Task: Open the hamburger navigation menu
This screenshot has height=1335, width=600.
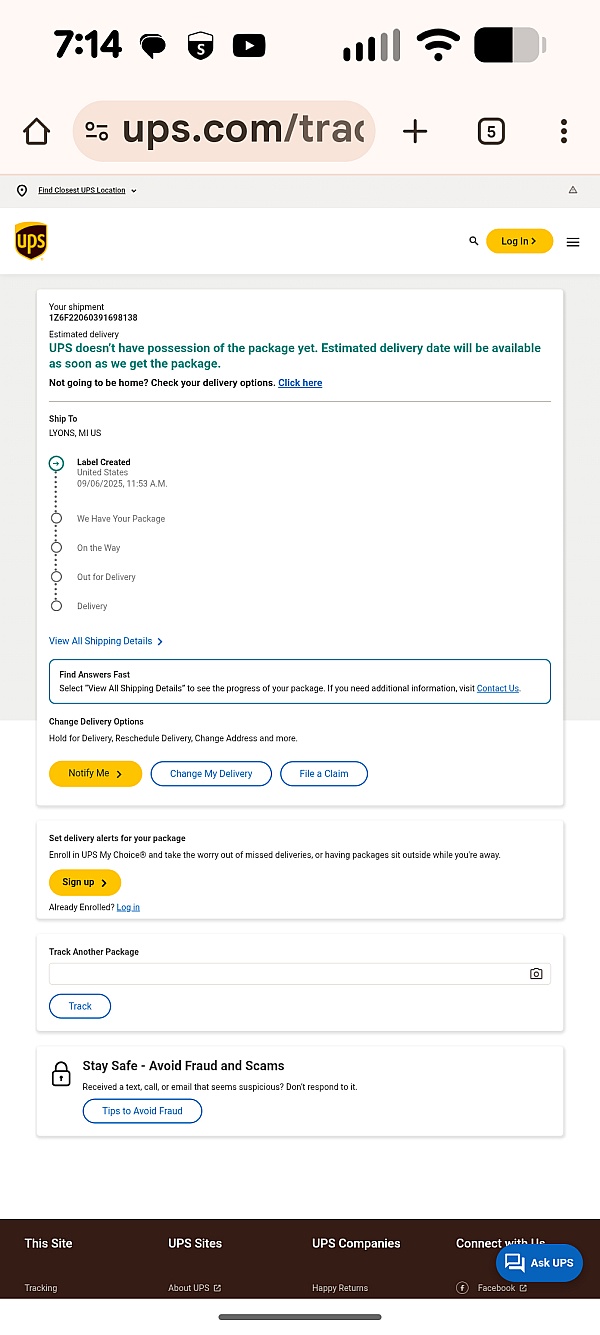Action: point(573,242)
